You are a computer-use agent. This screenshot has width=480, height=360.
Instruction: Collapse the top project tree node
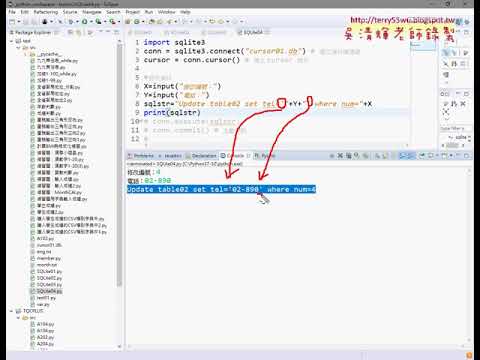pyautogui.click(x=12, y=41)
